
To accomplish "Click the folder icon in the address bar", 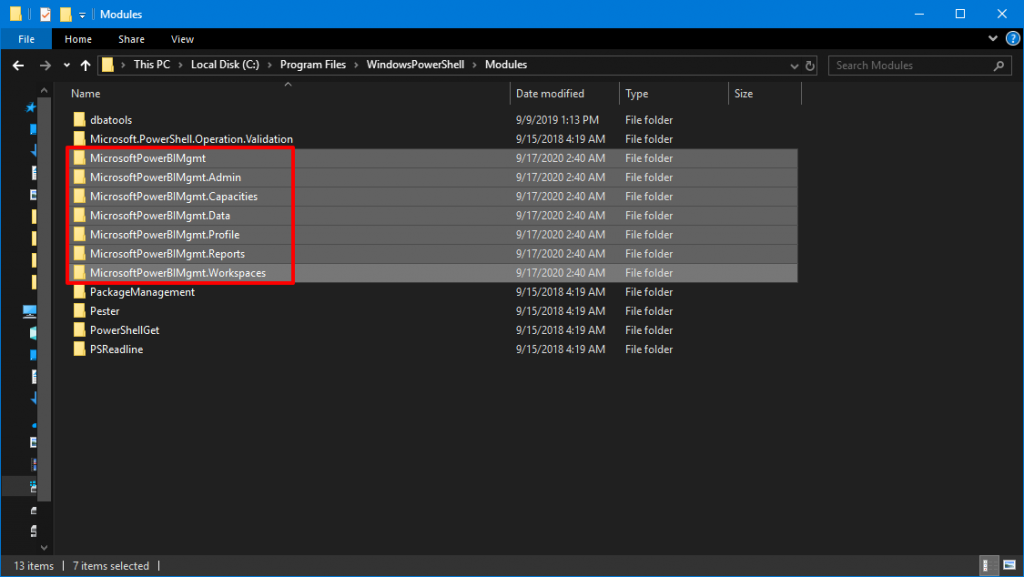I will [108, 65].
